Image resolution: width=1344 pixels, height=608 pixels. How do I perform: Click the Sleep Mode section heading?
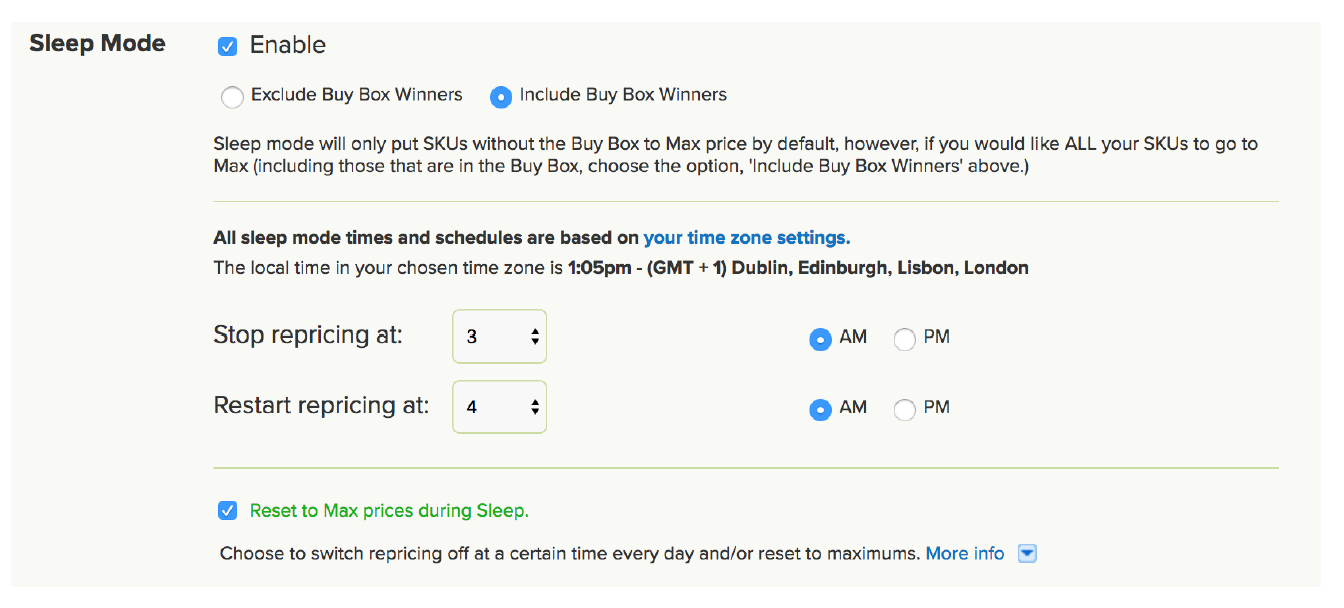click(97, 44)
